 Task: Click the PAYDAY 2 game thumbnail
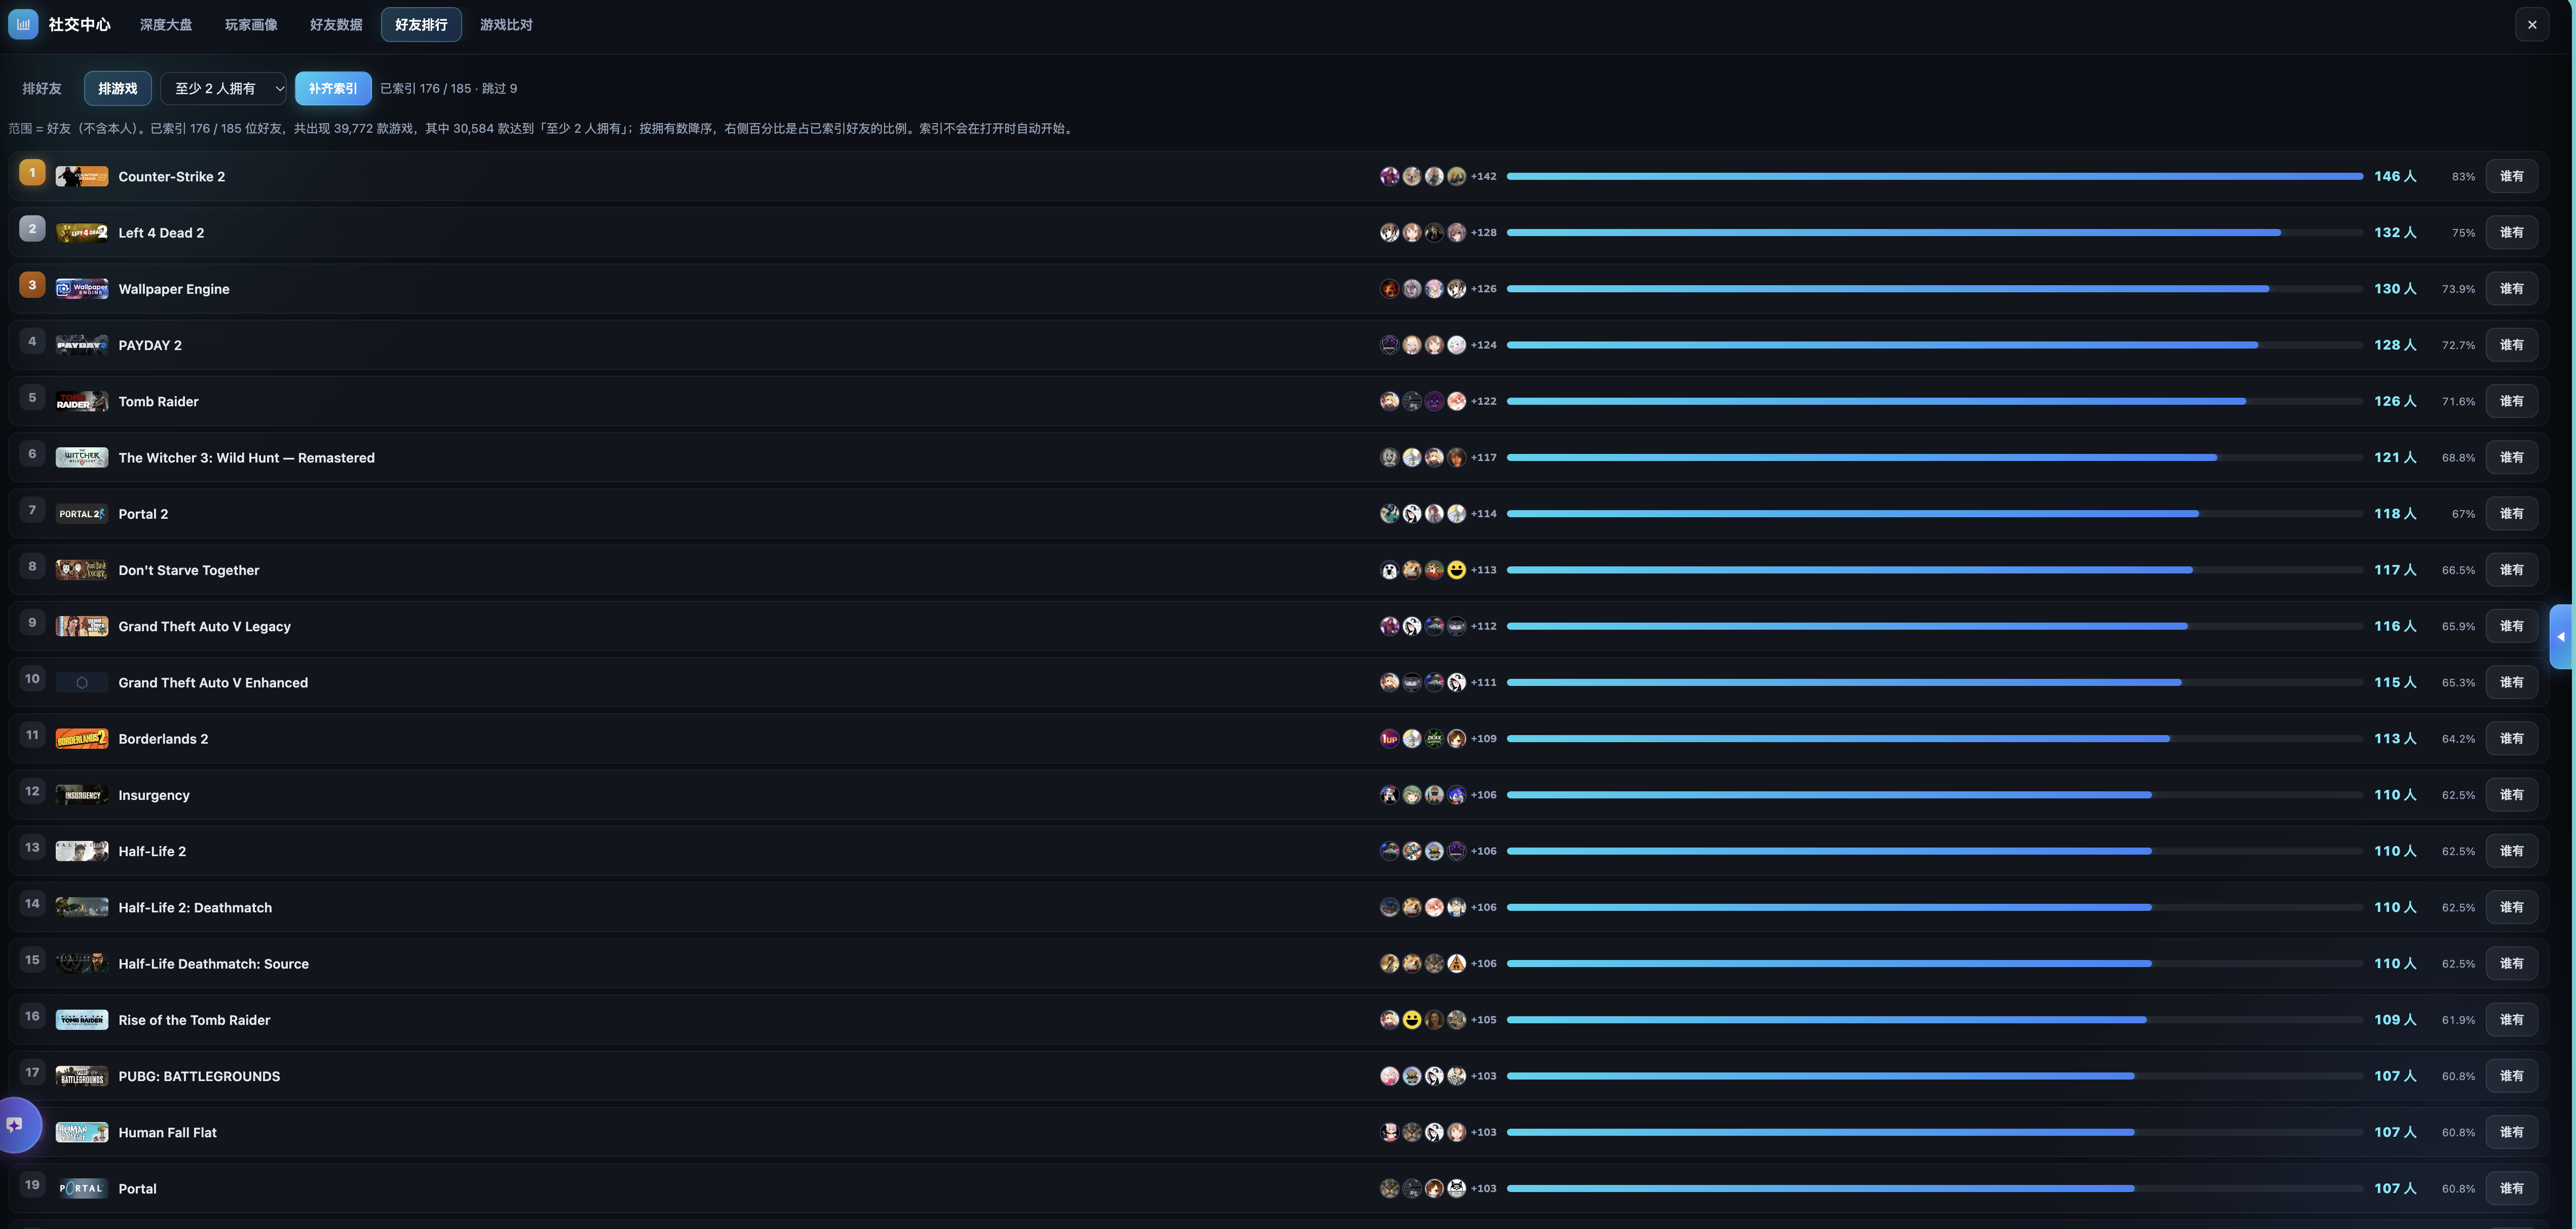pyautogui.click(x=82, y=345)
